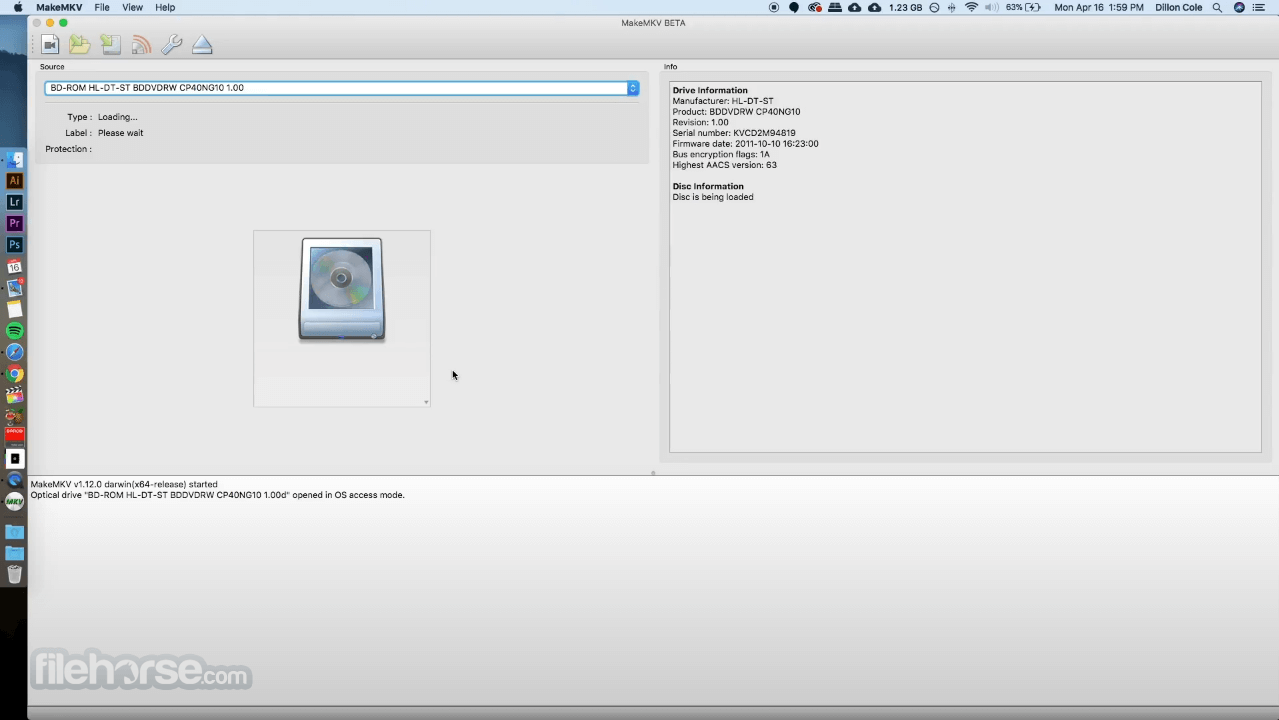Open Preferences with the wrench icon

pos(171,44)
